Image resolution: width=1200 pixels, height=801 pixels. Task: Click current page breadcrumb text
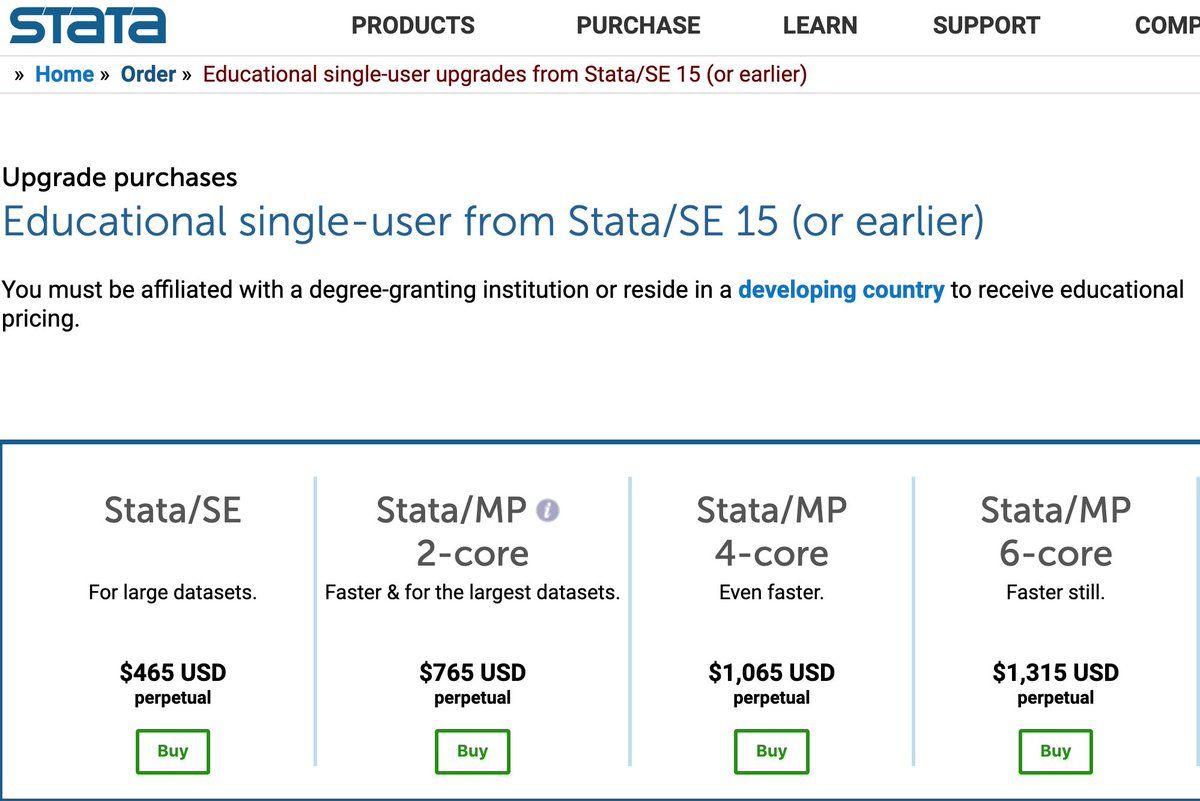coord(505,74)
